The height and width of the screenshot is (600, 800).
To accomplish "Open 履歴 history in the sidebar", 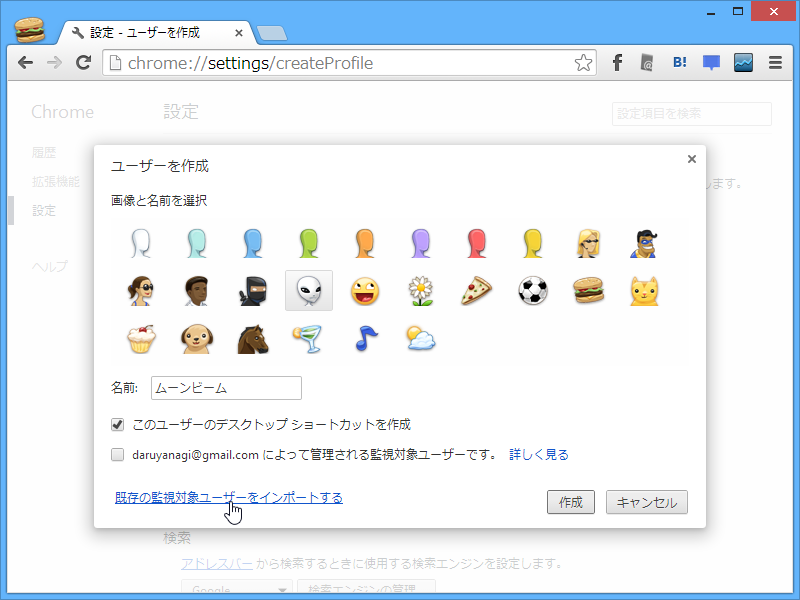I will coord(44,153).
